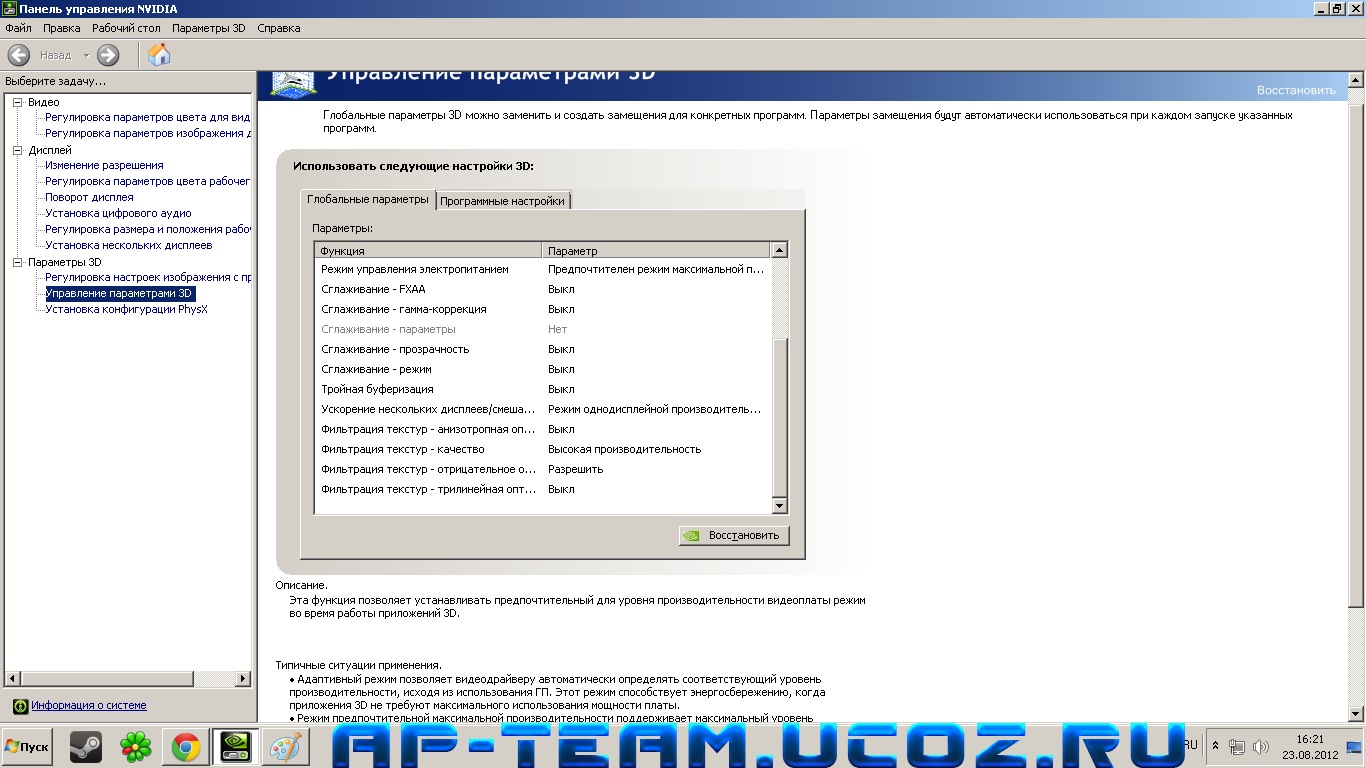Select Регулировка параметров цвета рабочего стола
Image resolution: width=1366 pixels, height=768 pixels.
click(x=148, y=181)
